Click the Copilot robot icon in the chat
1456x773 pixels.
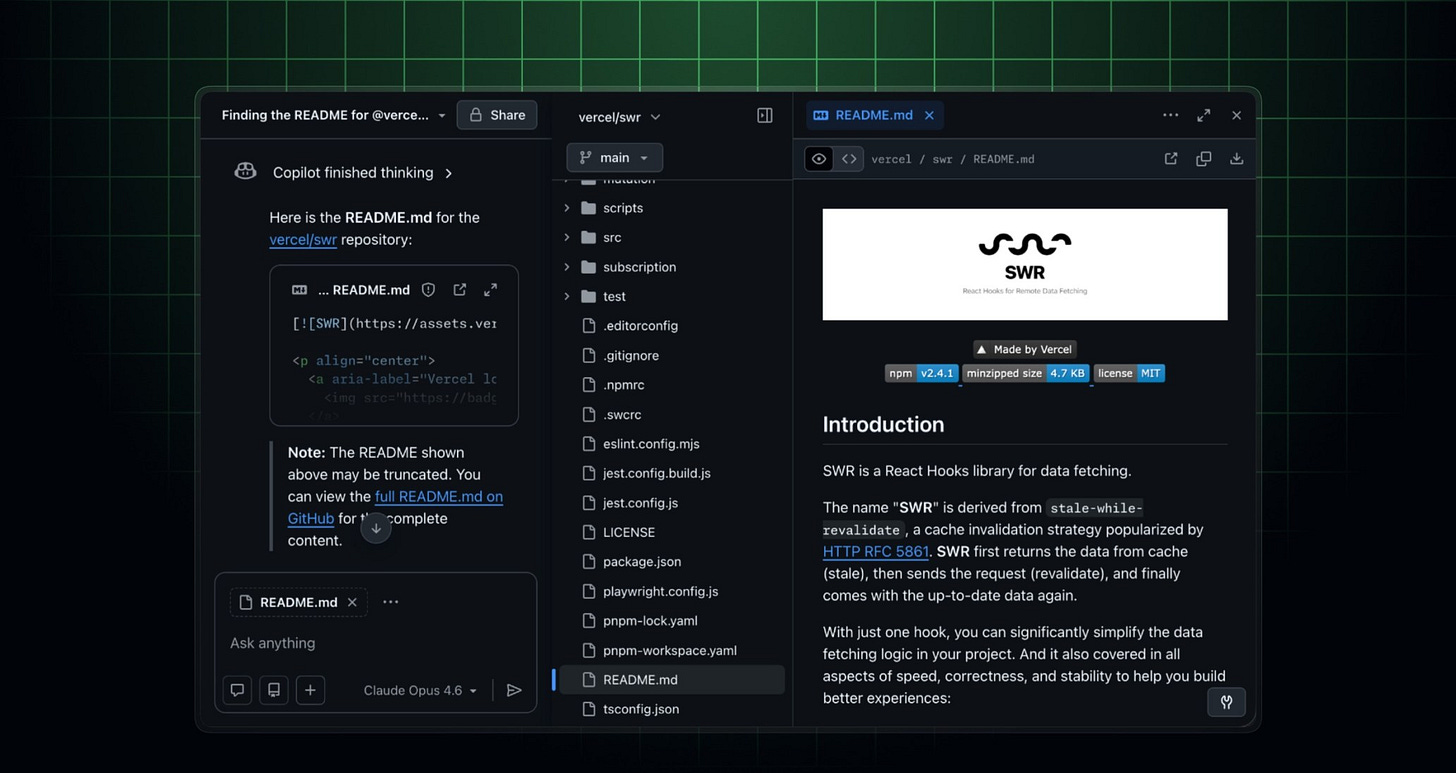(245, 171)
